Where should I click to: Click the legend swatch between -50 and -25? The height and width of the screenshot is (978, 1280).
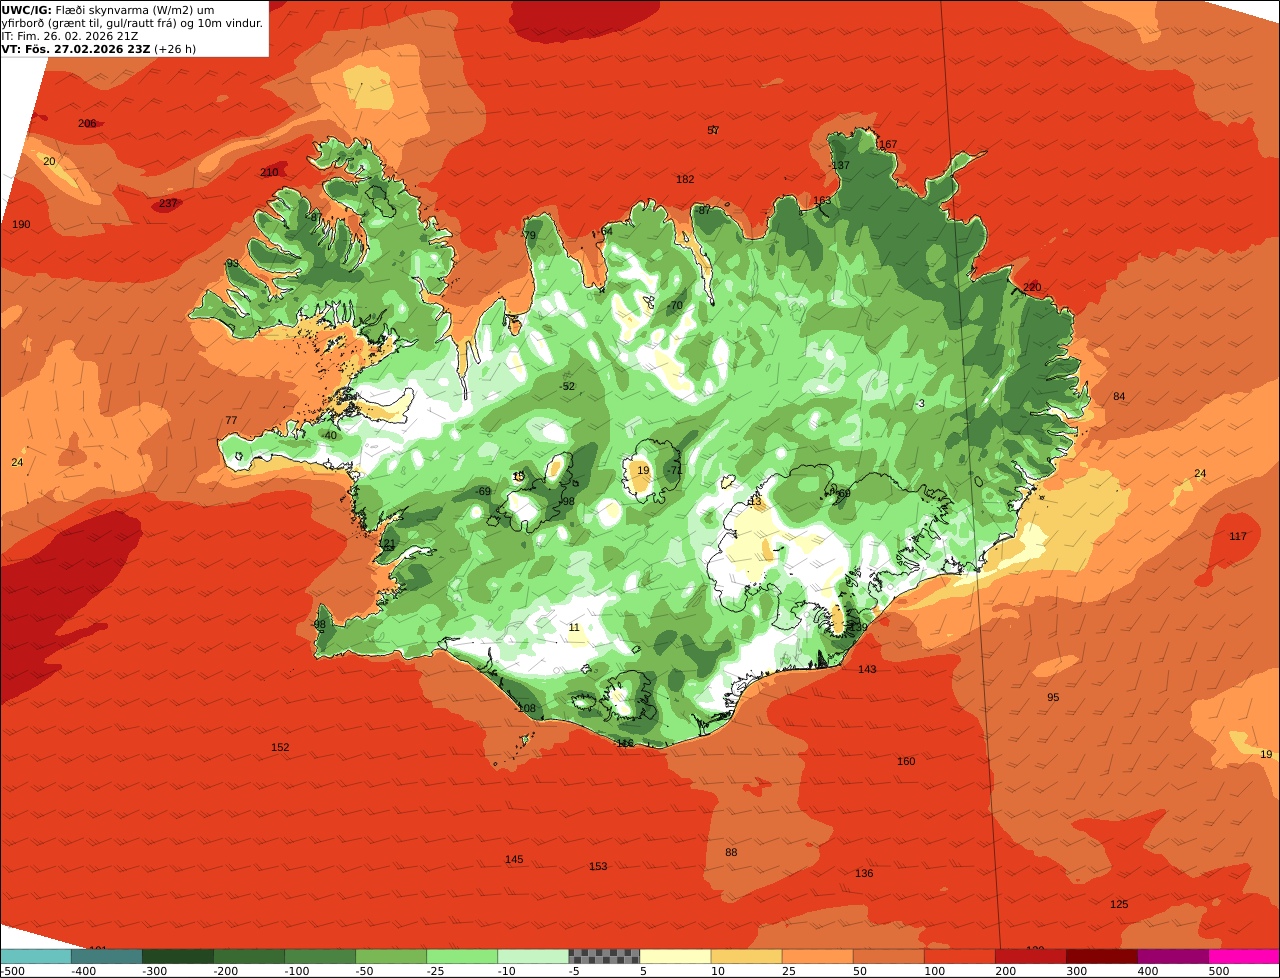[x=391, y=956]
